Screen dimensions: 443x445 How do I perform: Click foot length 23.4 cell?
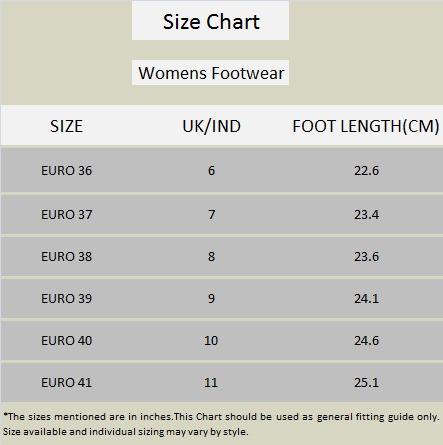click(366, 214)
